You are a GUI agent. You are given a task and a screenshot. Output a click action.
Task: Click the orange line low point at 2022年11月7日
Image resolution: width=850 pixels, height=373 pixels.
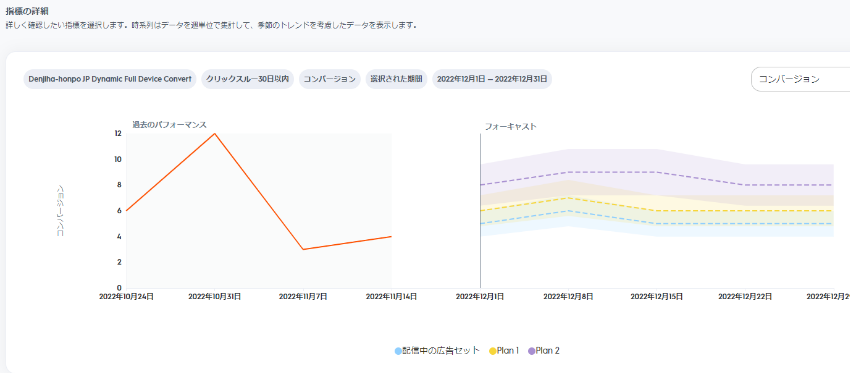coord(303,249)
